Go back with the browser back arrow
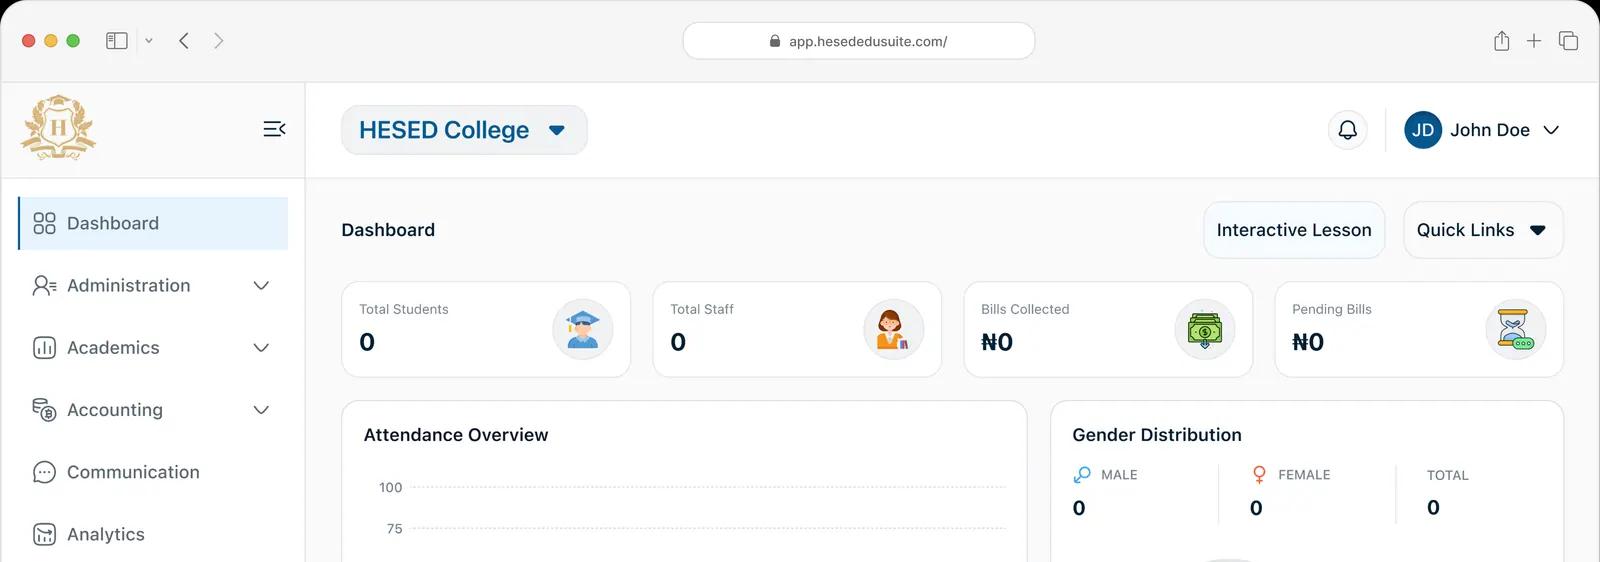Screen dimensions: 1600x562 click(x=184, y=41)
